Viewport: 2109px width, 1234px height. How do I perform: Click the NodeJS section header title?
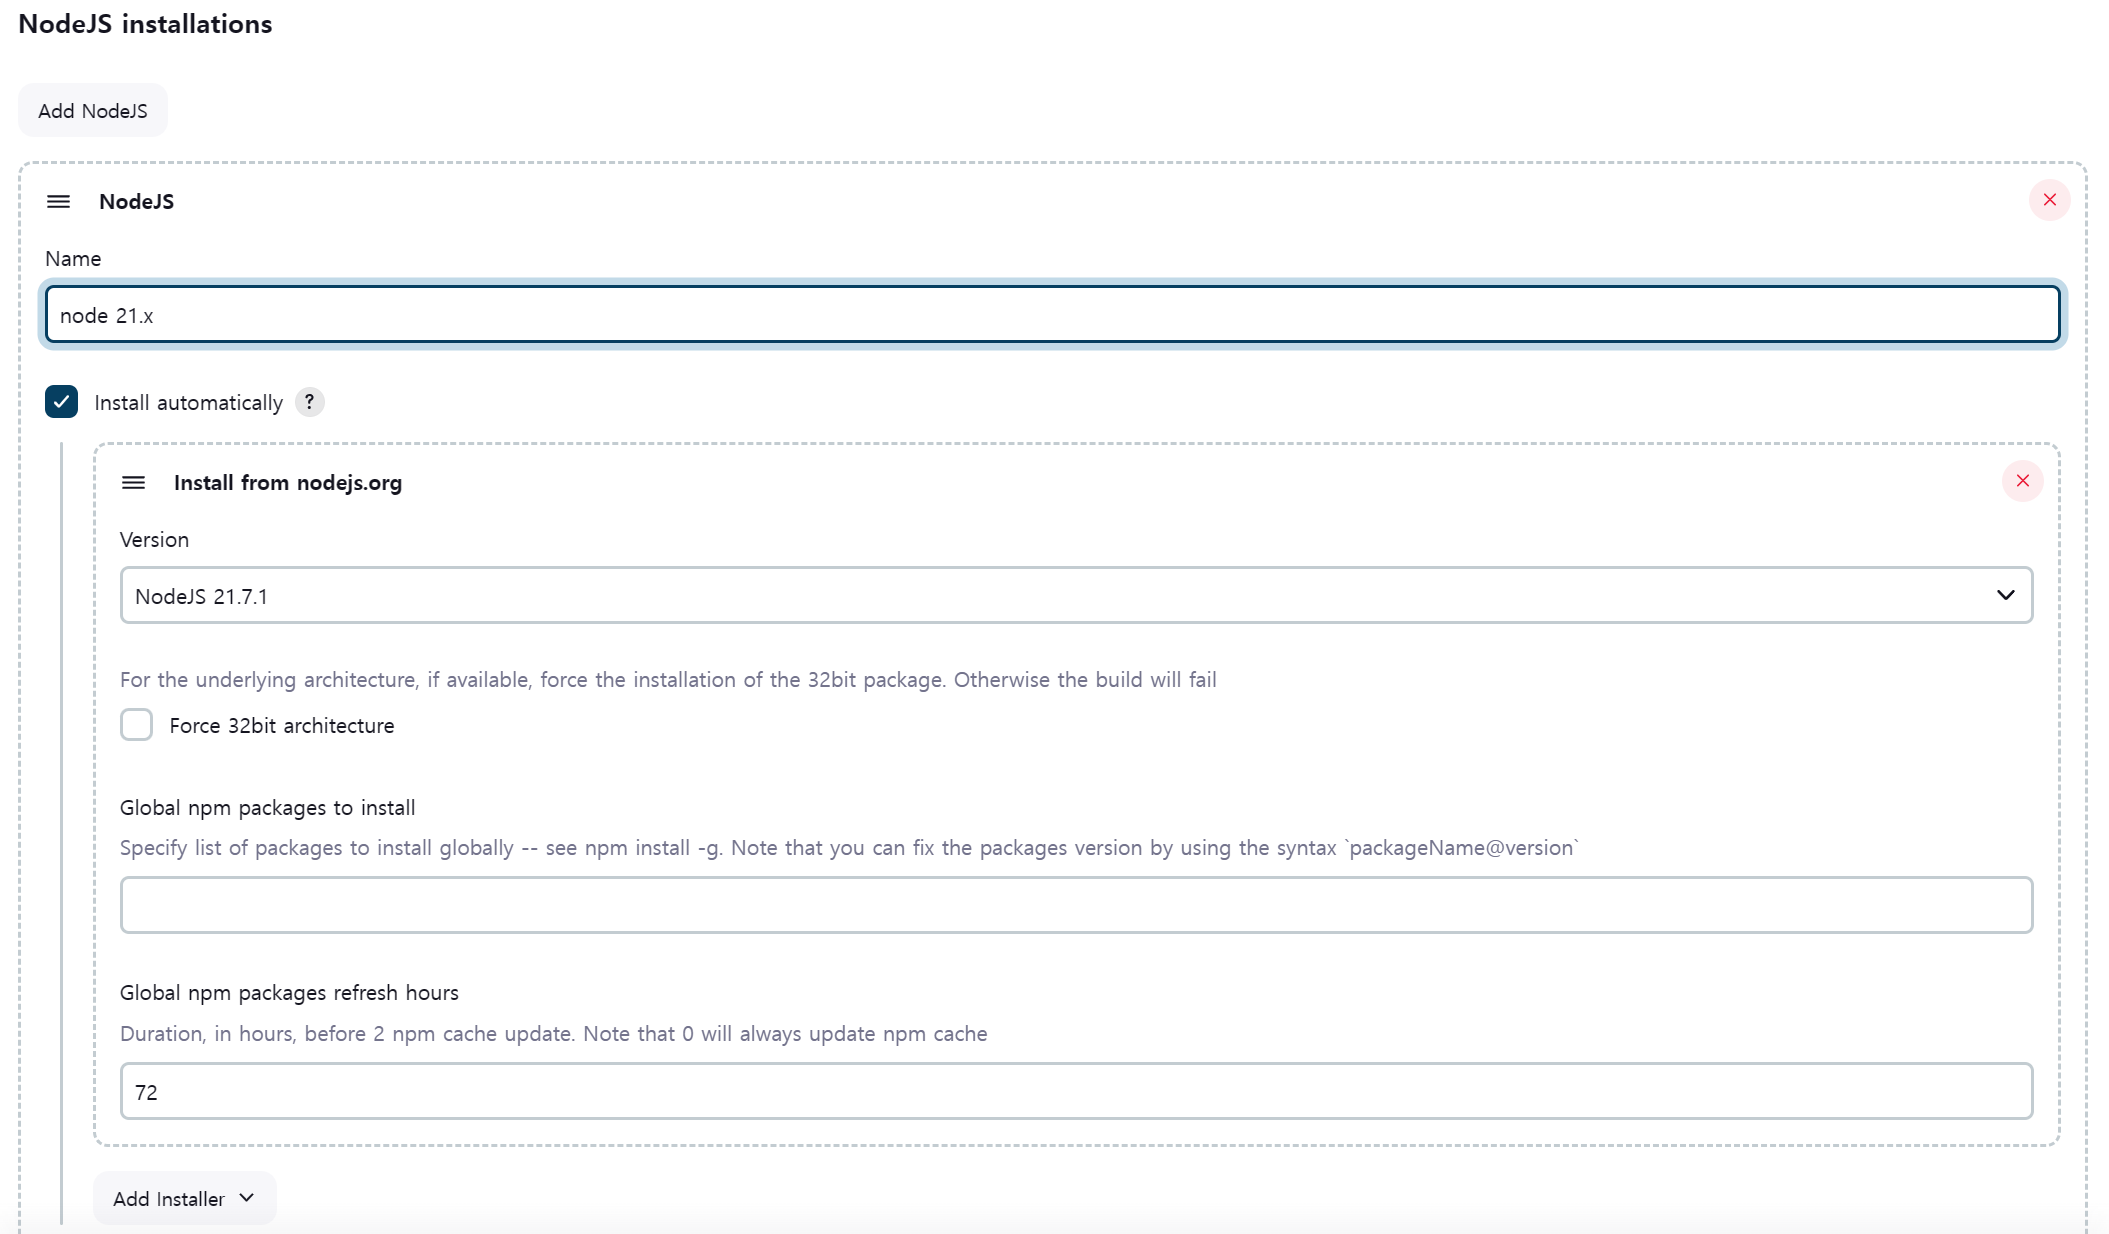click(136, 202)
